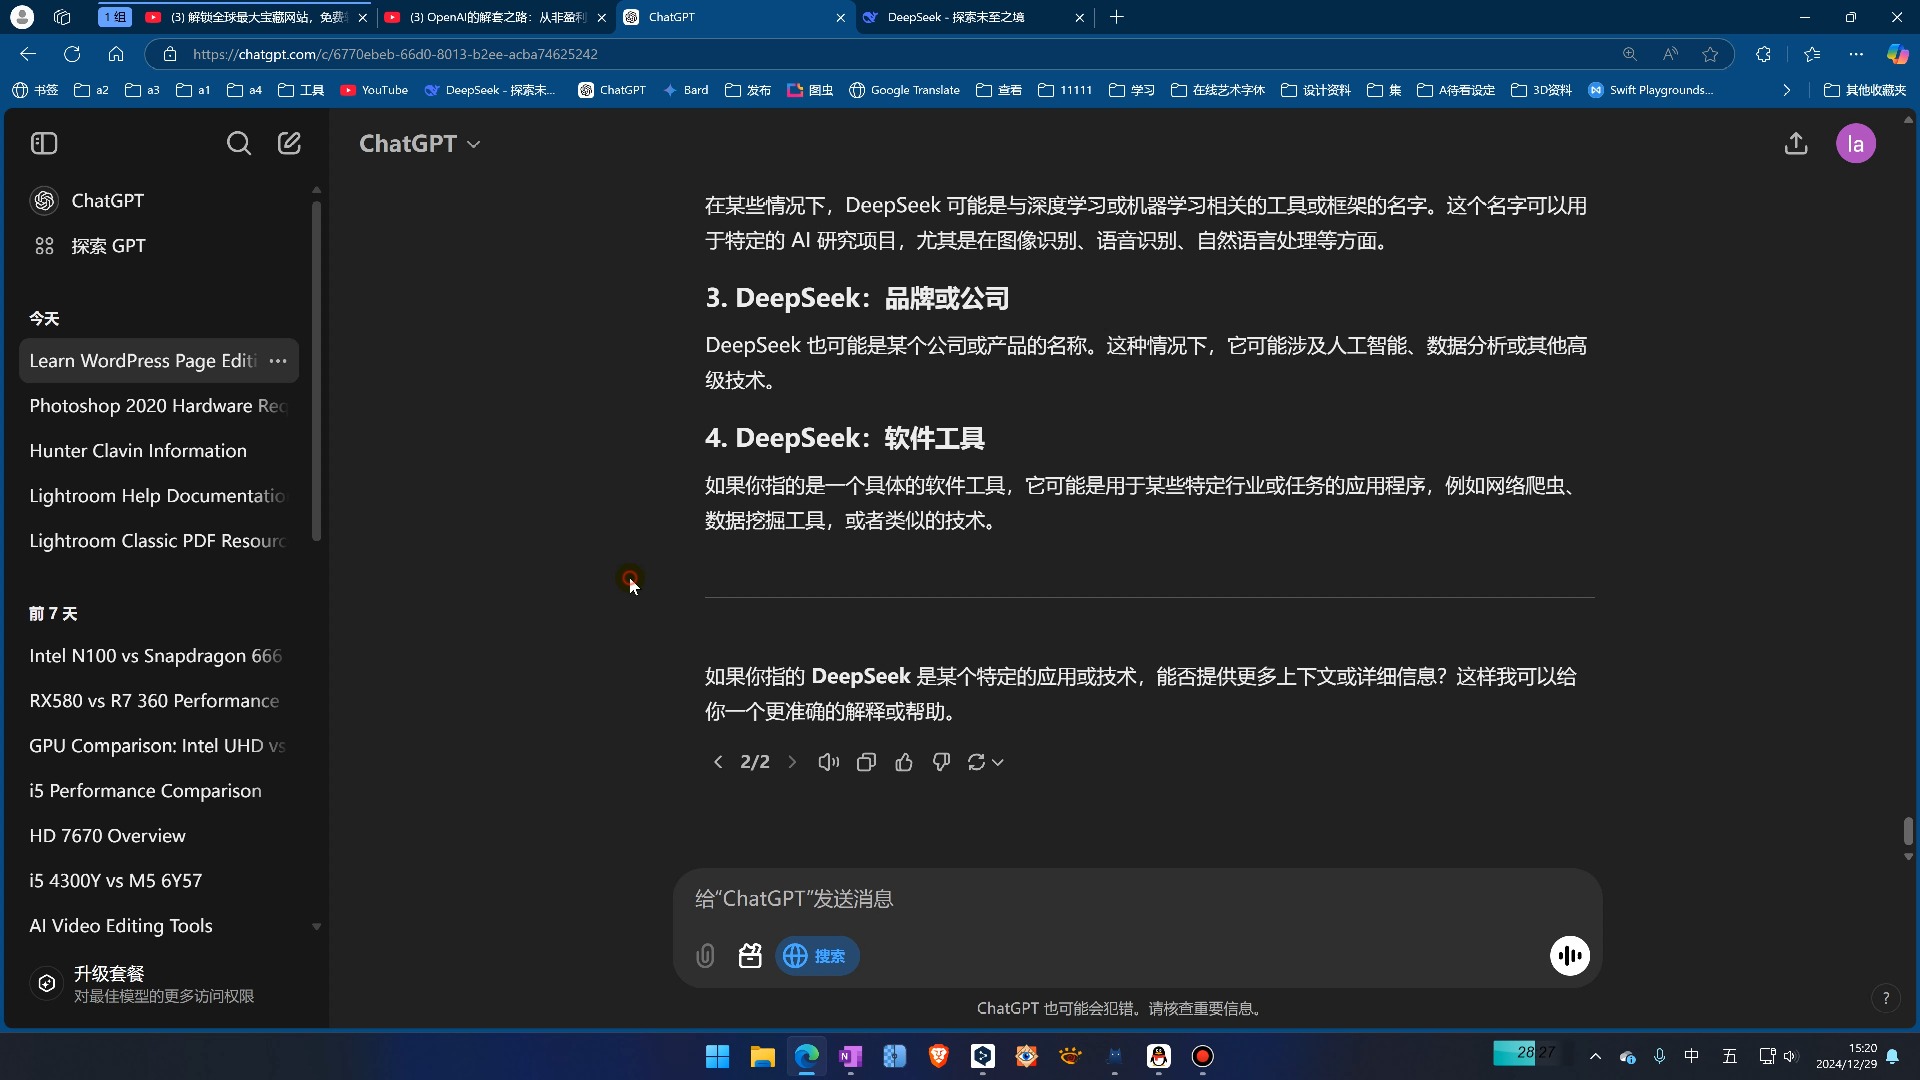Image resolution: width=1920 pixels, height=1080 pixels.
Task: Open the 'la' profile avatar menu
Action: (x=1856, y=143)
